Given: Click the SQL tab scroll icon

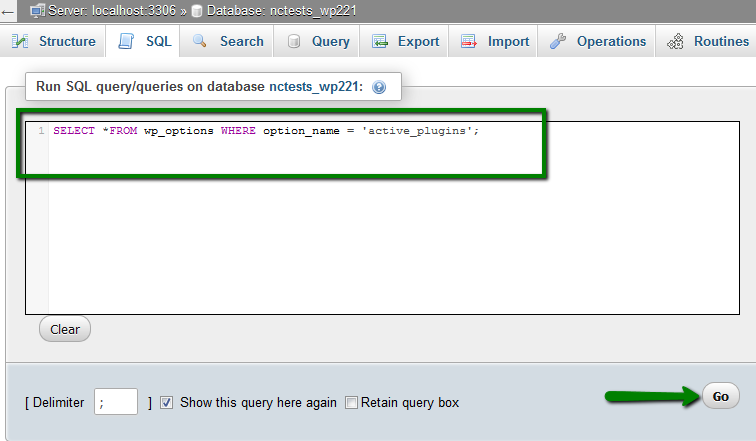Looking at the screenshot, I should point(126,41).
